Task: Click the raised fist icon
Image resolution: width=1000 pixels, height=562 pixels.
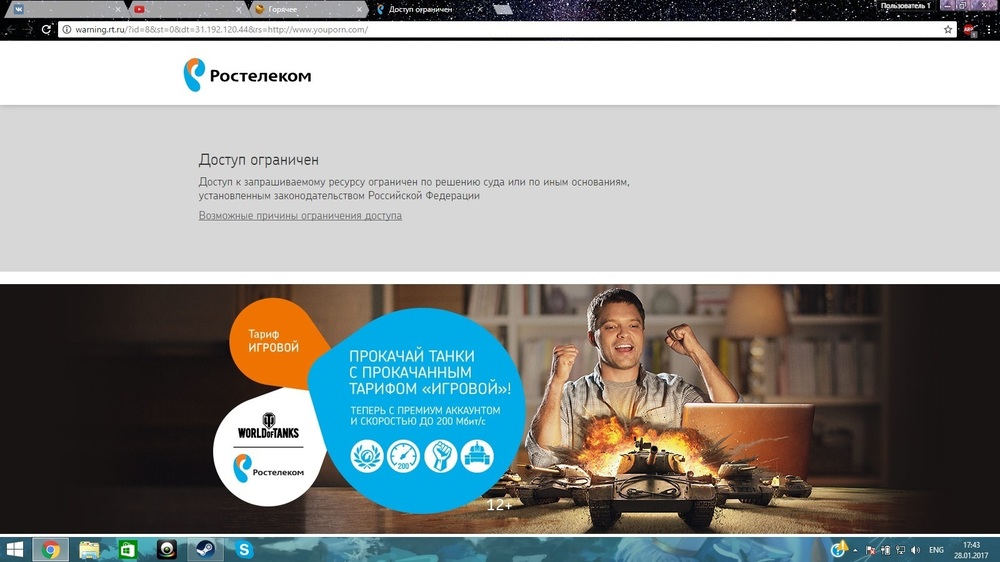Action: pyautogui.click(x=441, y=456)
